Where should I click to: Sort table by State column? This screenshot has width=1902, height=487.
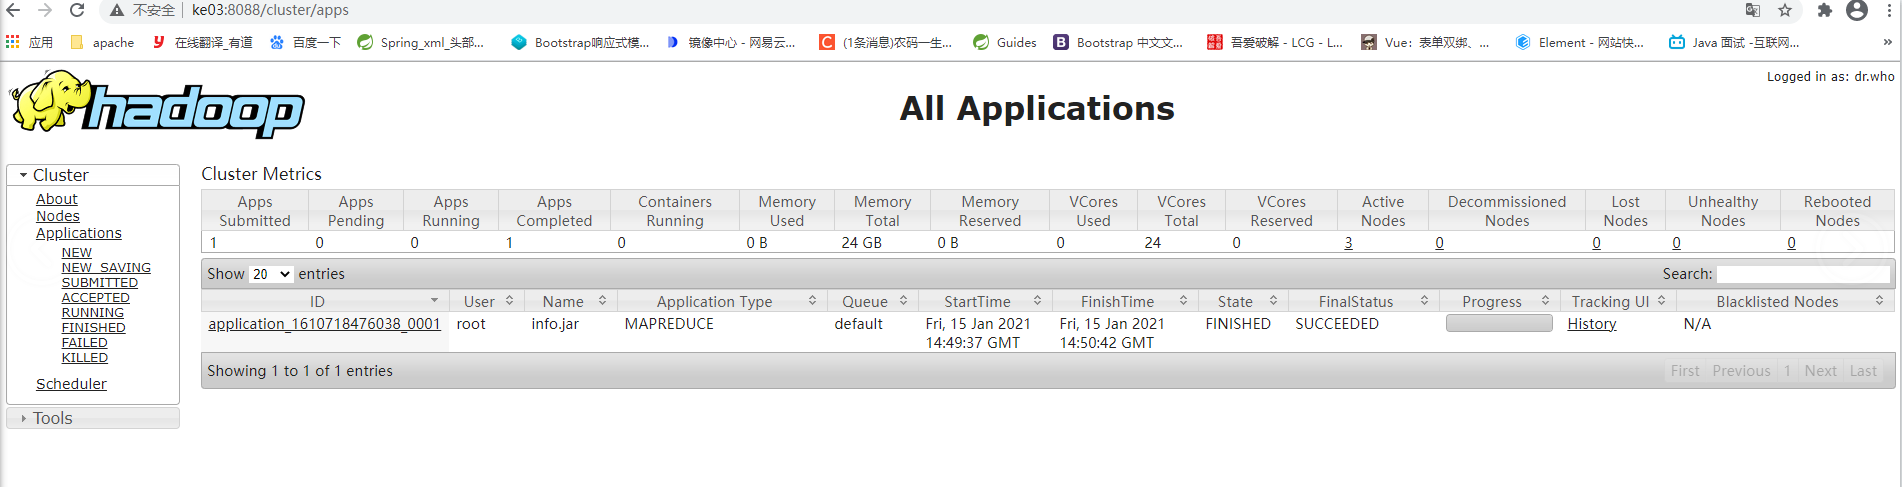(x=1242, y=301)
